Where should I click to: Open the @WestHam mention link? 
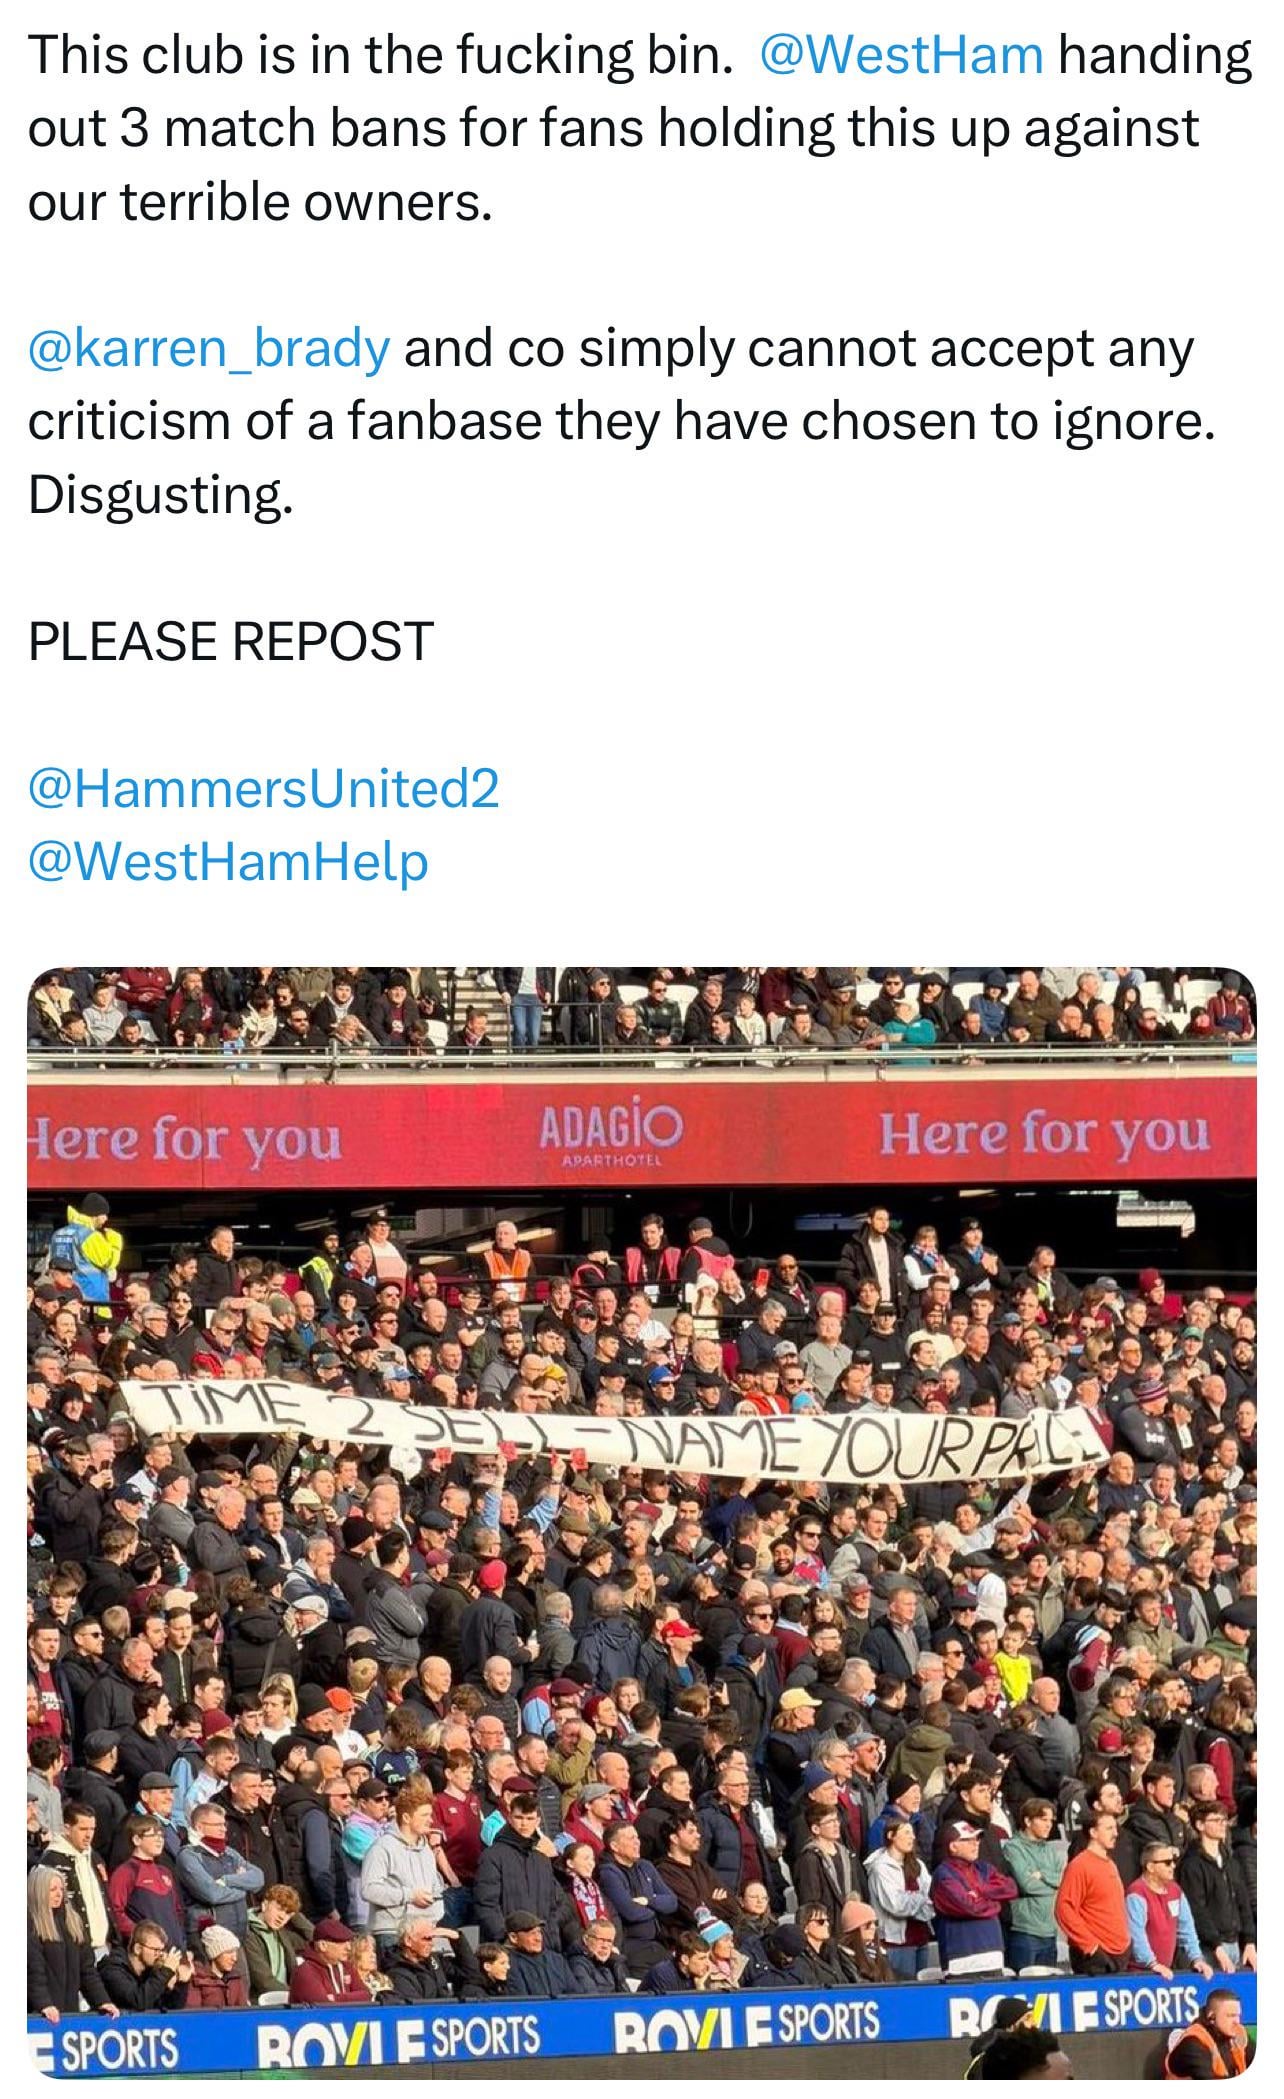click(901, 55)
